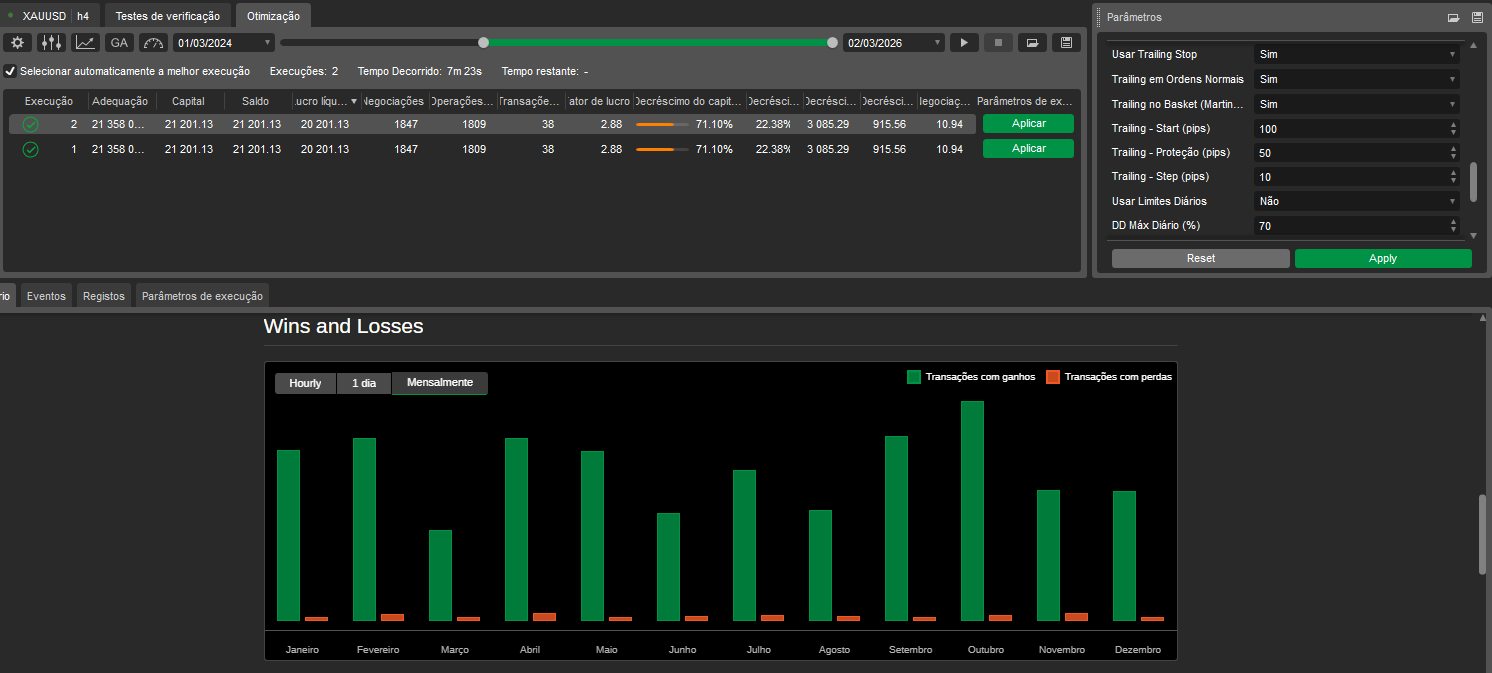
Task: Click the speedometer gauge icon
Action: 153,42
